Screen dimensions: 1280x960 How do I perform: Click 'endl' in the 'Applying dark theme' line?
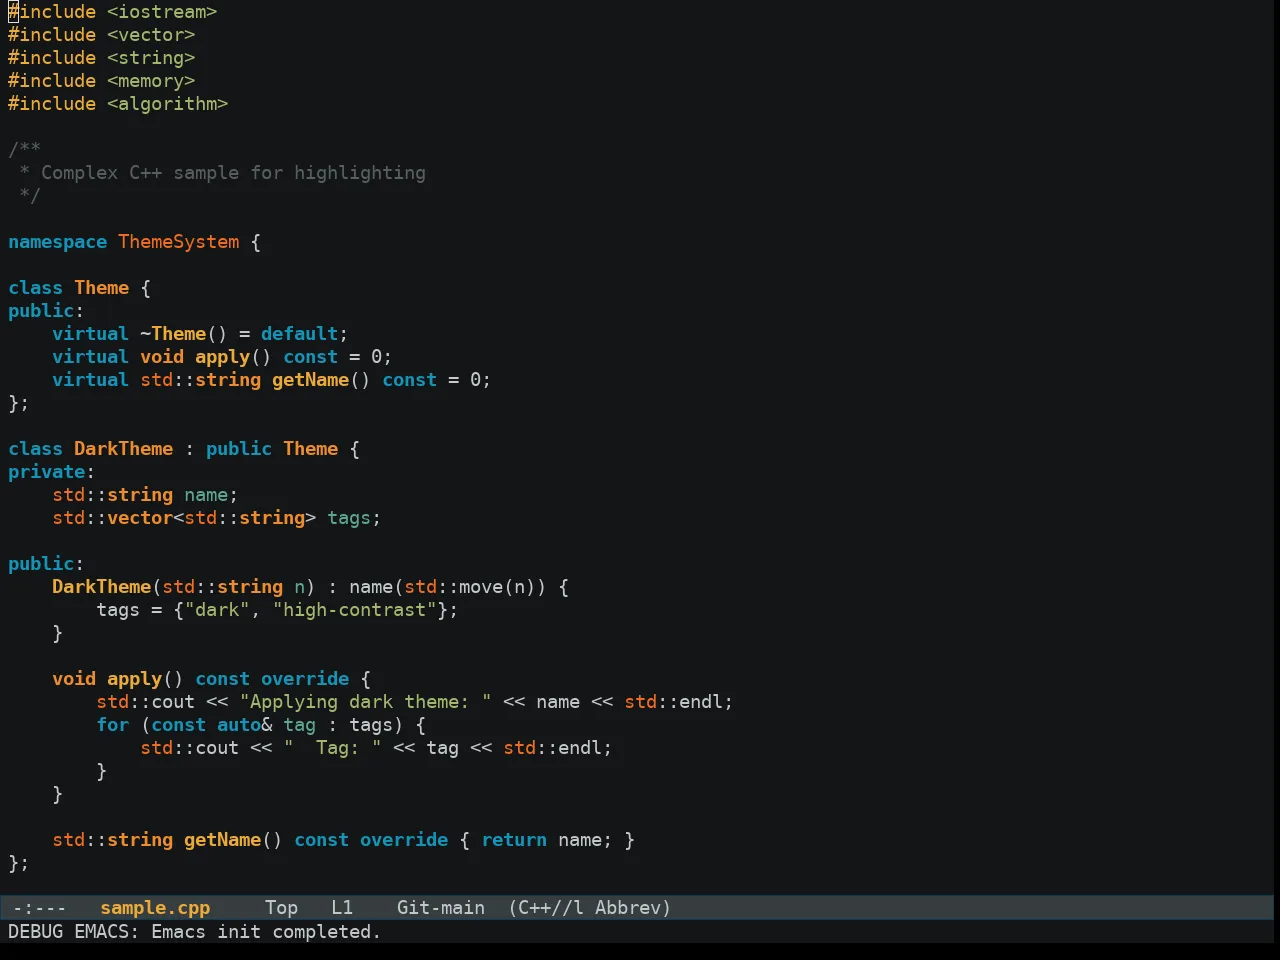coord(700,702)
